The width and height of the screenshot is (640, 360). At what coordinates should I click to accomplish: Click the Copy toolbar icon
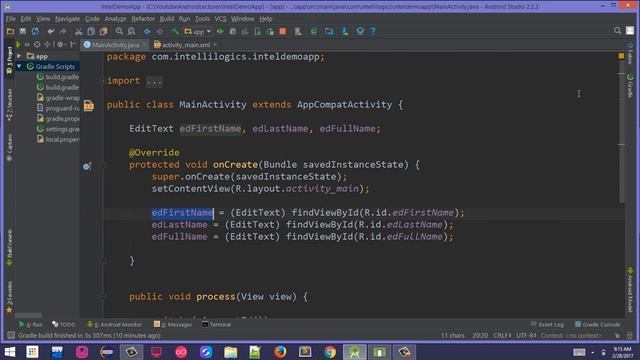coord(91,31)
